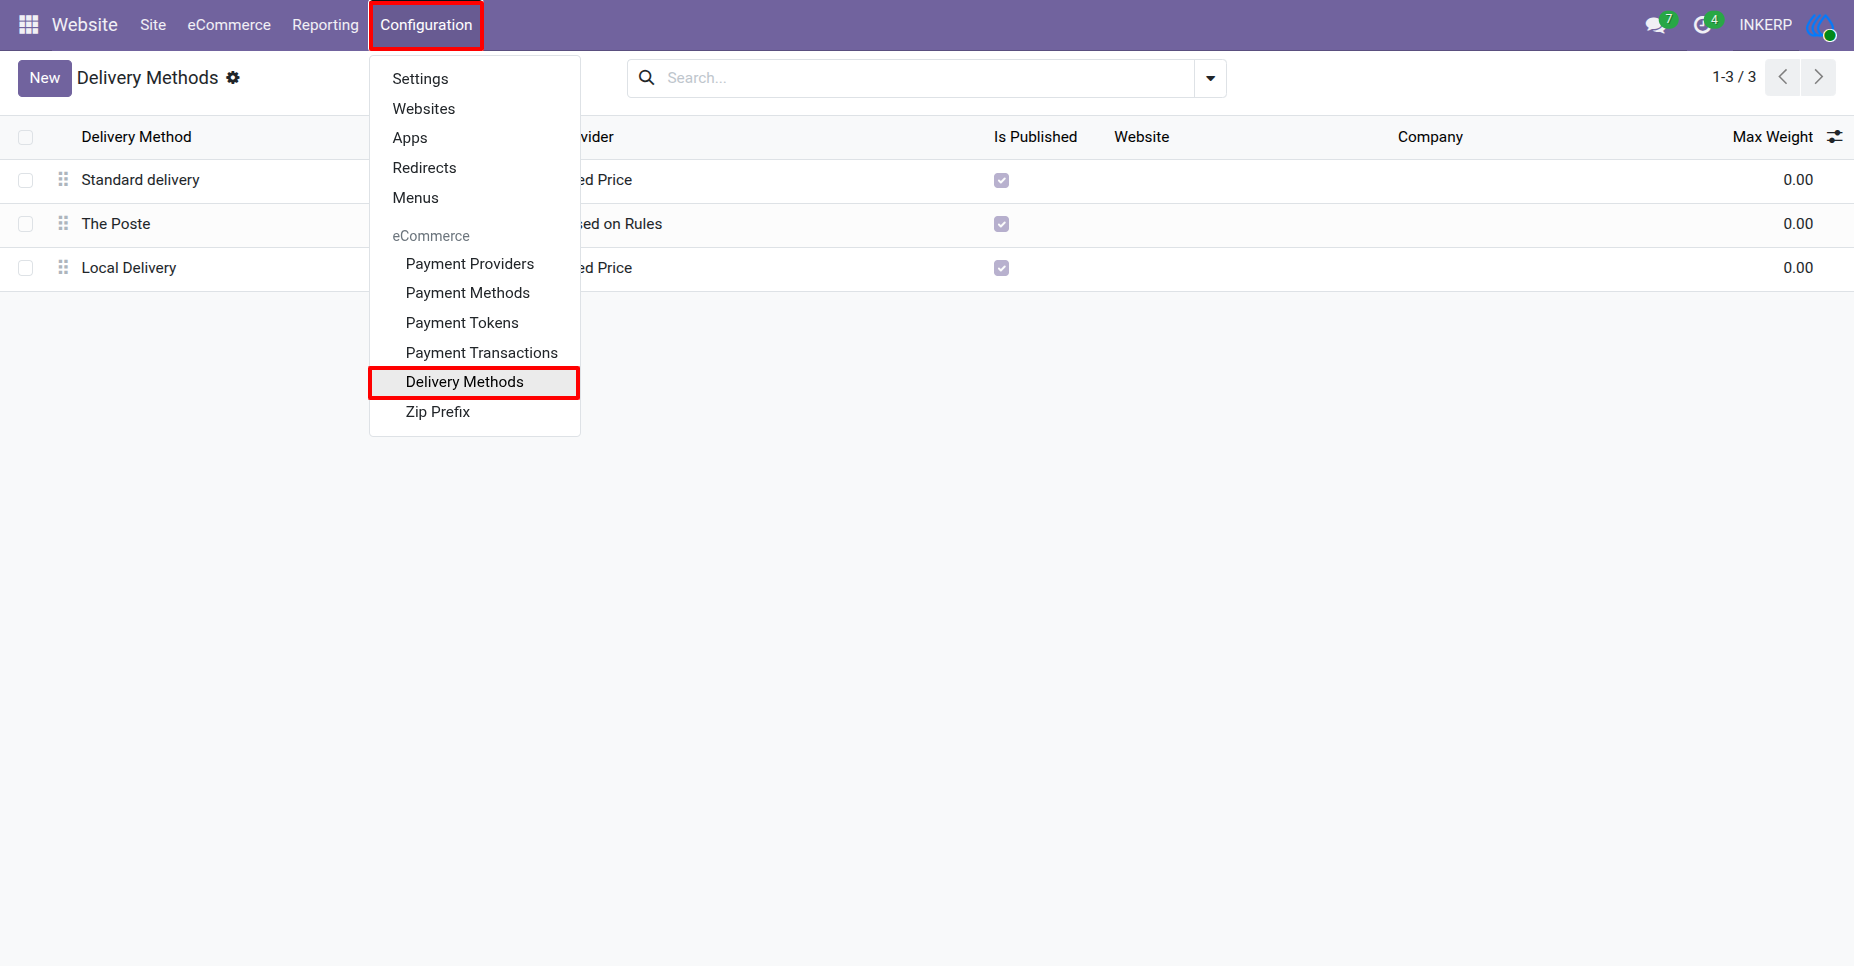Select Zip Prefix menu entry
Image resolution: width=1854 pixels, height=966 pixels.
tap(438, 412)
